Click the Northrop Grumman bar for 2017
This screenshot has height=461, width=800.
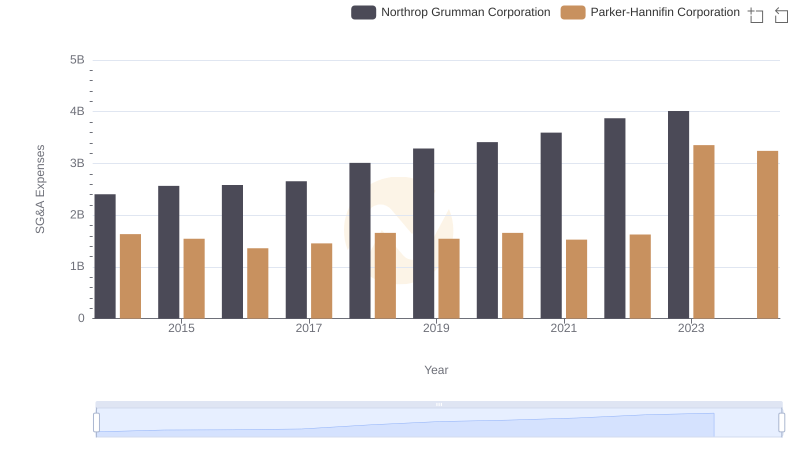[x=296, y=250]
